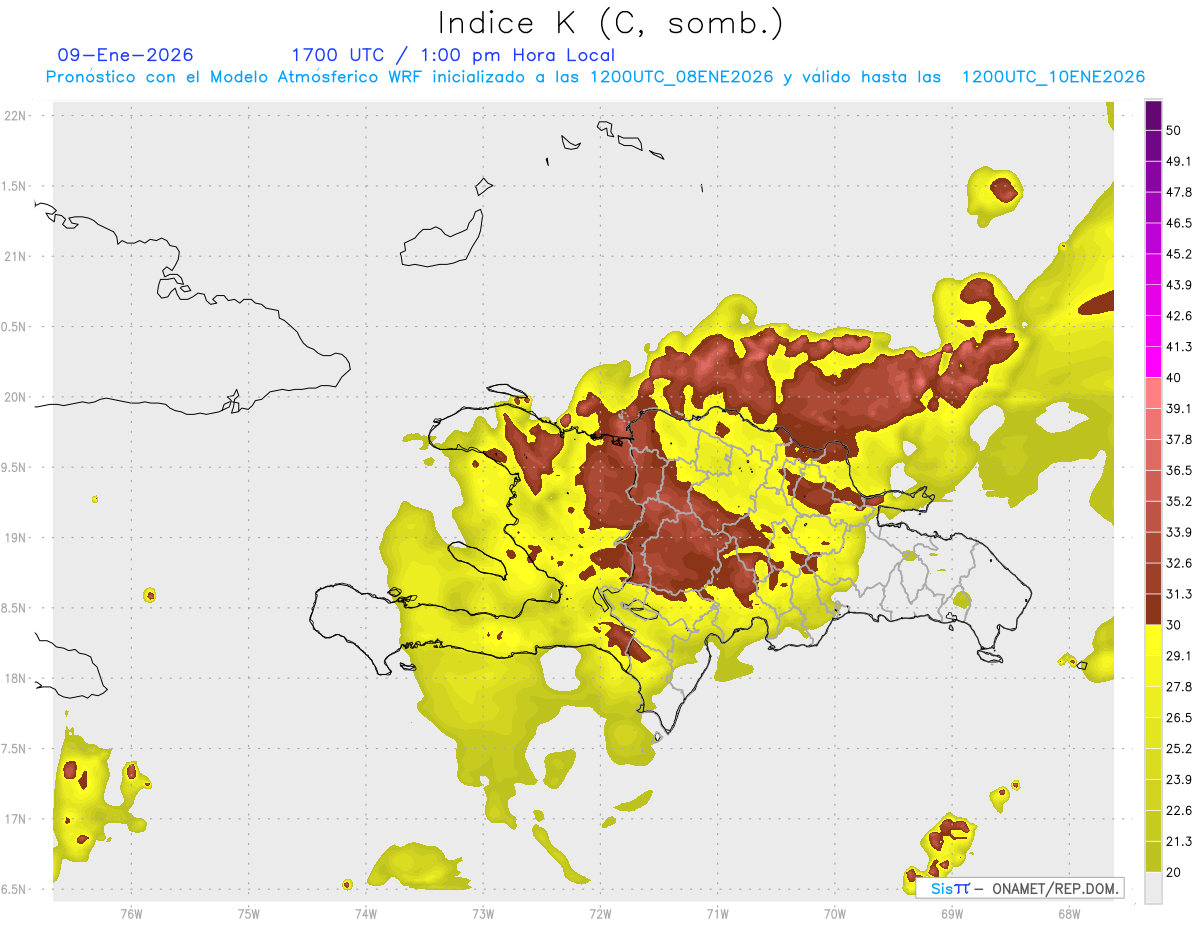
Task: Click the "17N" latitude label
Action: click(16, 819)
